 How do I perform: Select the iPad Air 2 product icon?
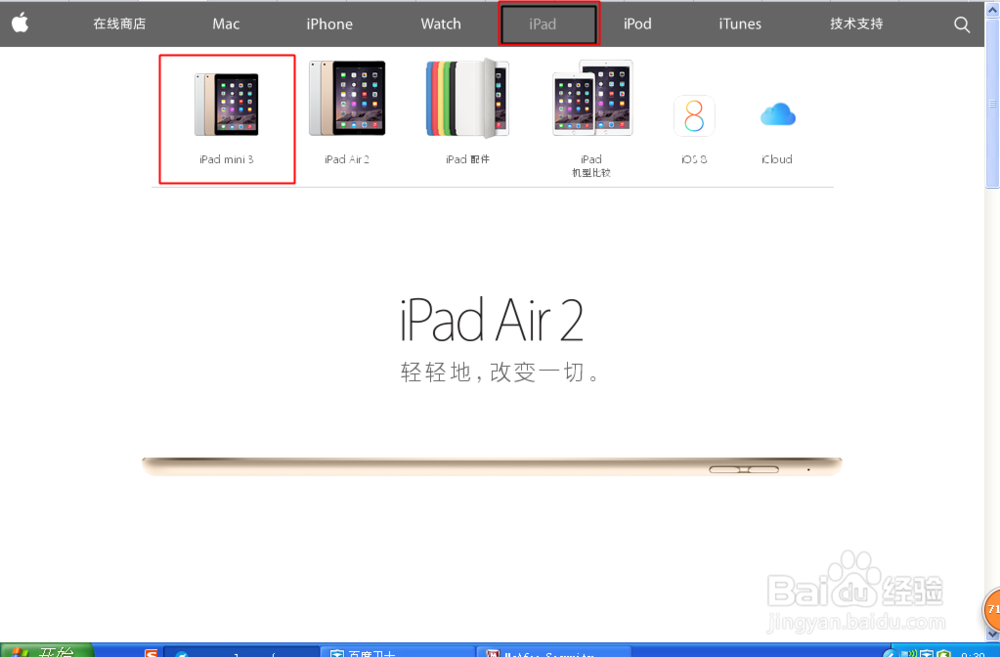347,98
